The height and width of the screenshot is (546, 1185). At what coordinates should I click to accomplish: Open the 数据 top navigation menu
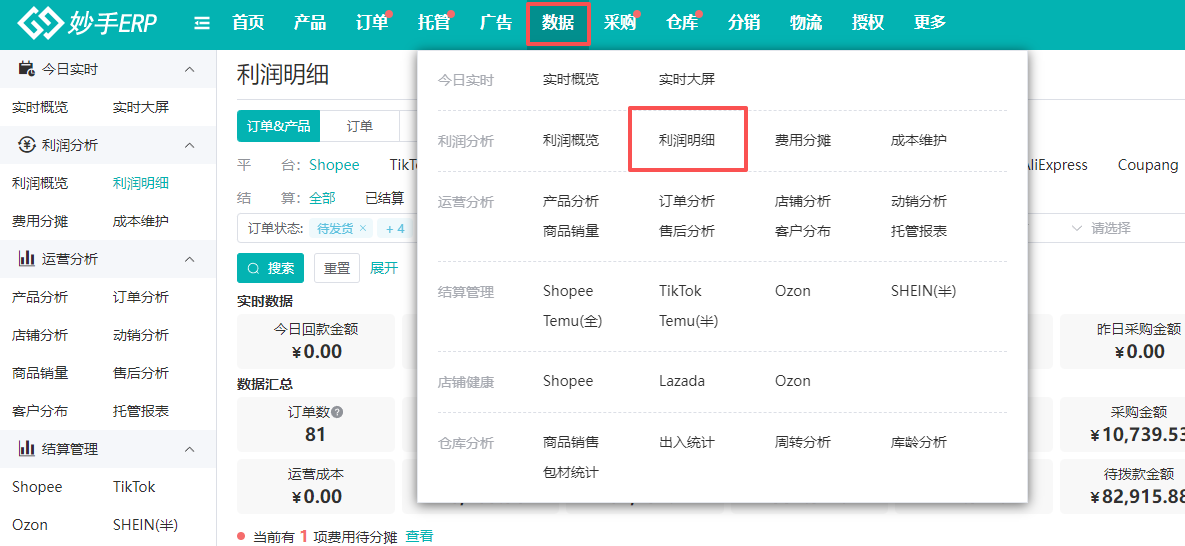[x=558, y=23]
